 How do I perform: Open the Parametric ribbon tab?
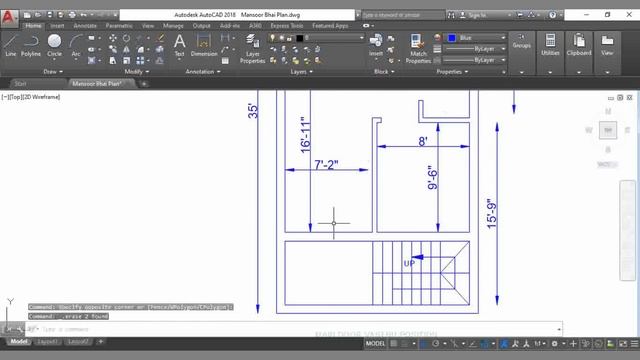119,26
